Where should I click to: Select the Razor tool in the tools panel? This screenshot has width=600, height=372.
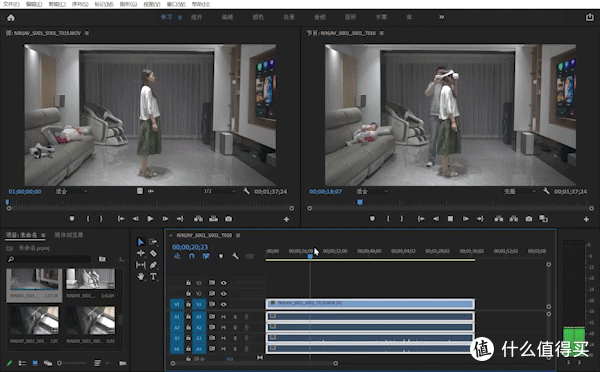[153, 253]
